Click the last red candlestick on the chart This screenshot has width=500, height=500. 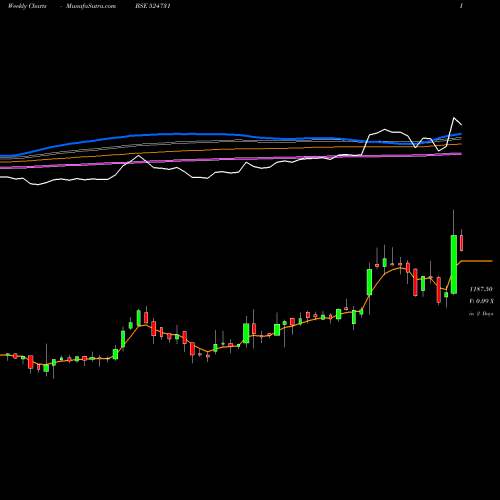pos(462,243)
